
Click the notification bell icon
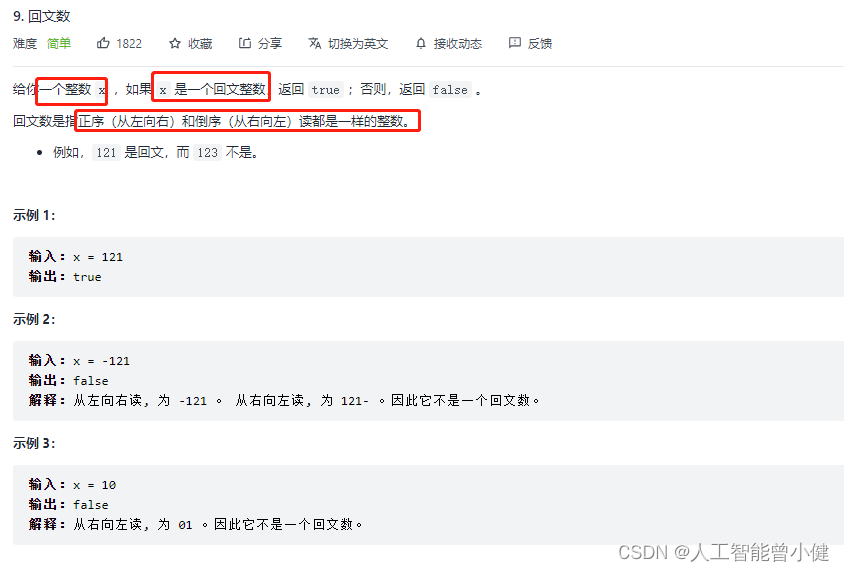[x=421, y=43]
